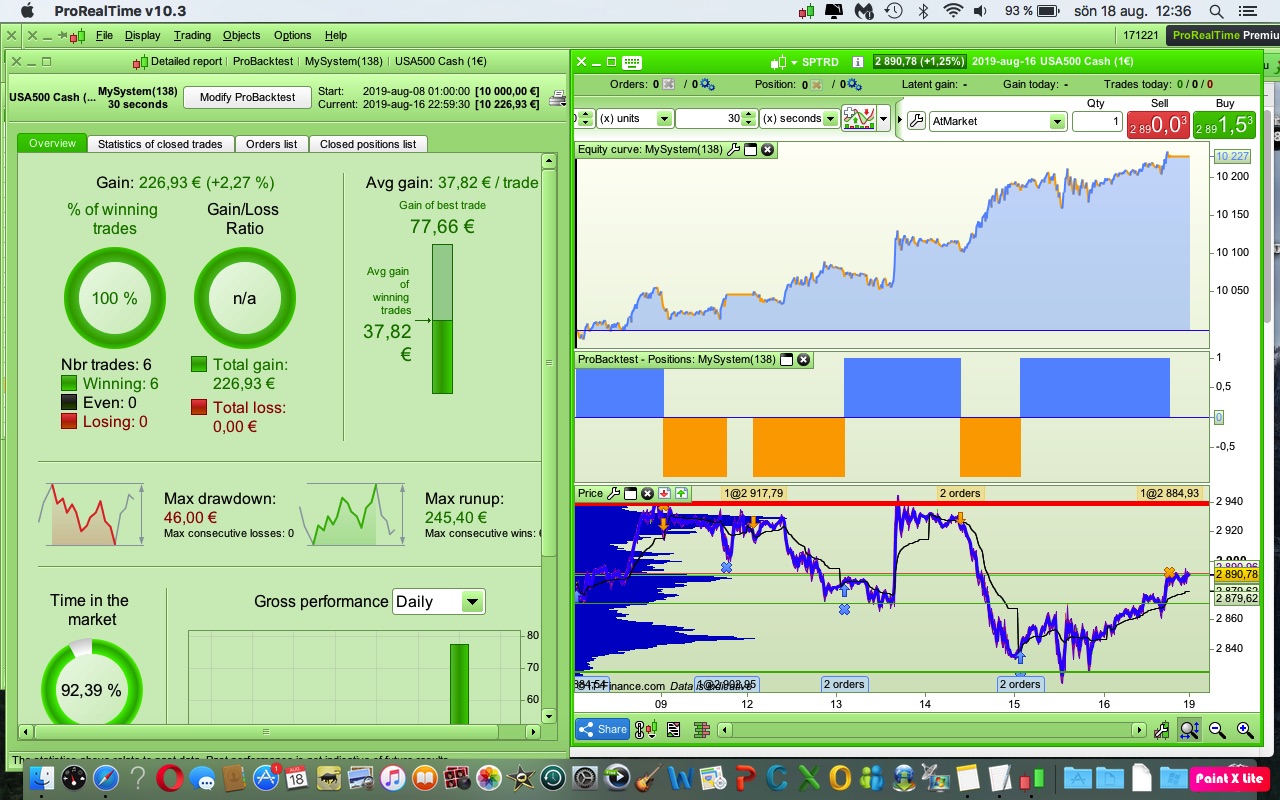The height and width of the screenshot is (800, 1280).
Task: Launch Opera from the Dock
Action: pos(170,777)
